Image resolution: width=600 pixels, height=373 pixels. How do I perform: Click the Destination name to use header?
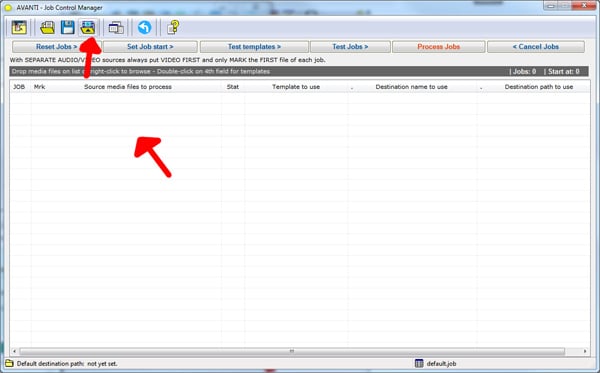pyautogui.click(x=411, y=87)
